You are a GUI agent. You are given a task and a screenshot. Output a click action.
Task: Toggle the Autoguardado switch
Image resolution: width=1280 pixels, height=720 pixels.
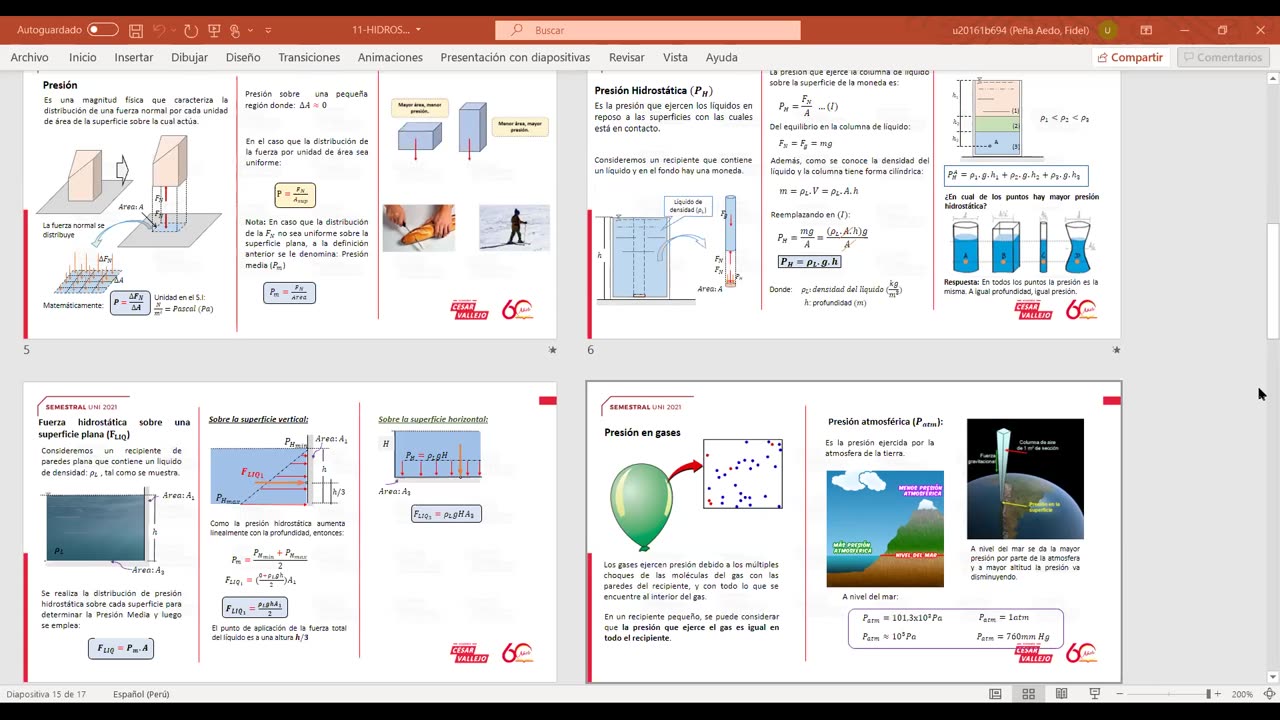[103, 30]
